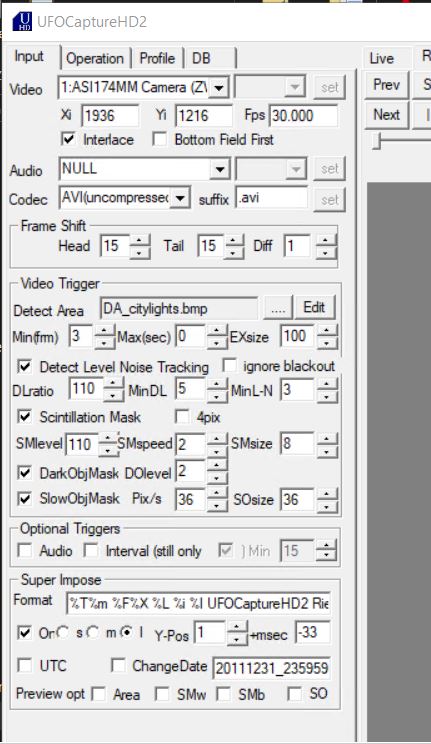Enable the Audio optional trigger
Image resolution: width=431 pixels, height=744 pixels.
pyautogui.click(x=25, y=550)
